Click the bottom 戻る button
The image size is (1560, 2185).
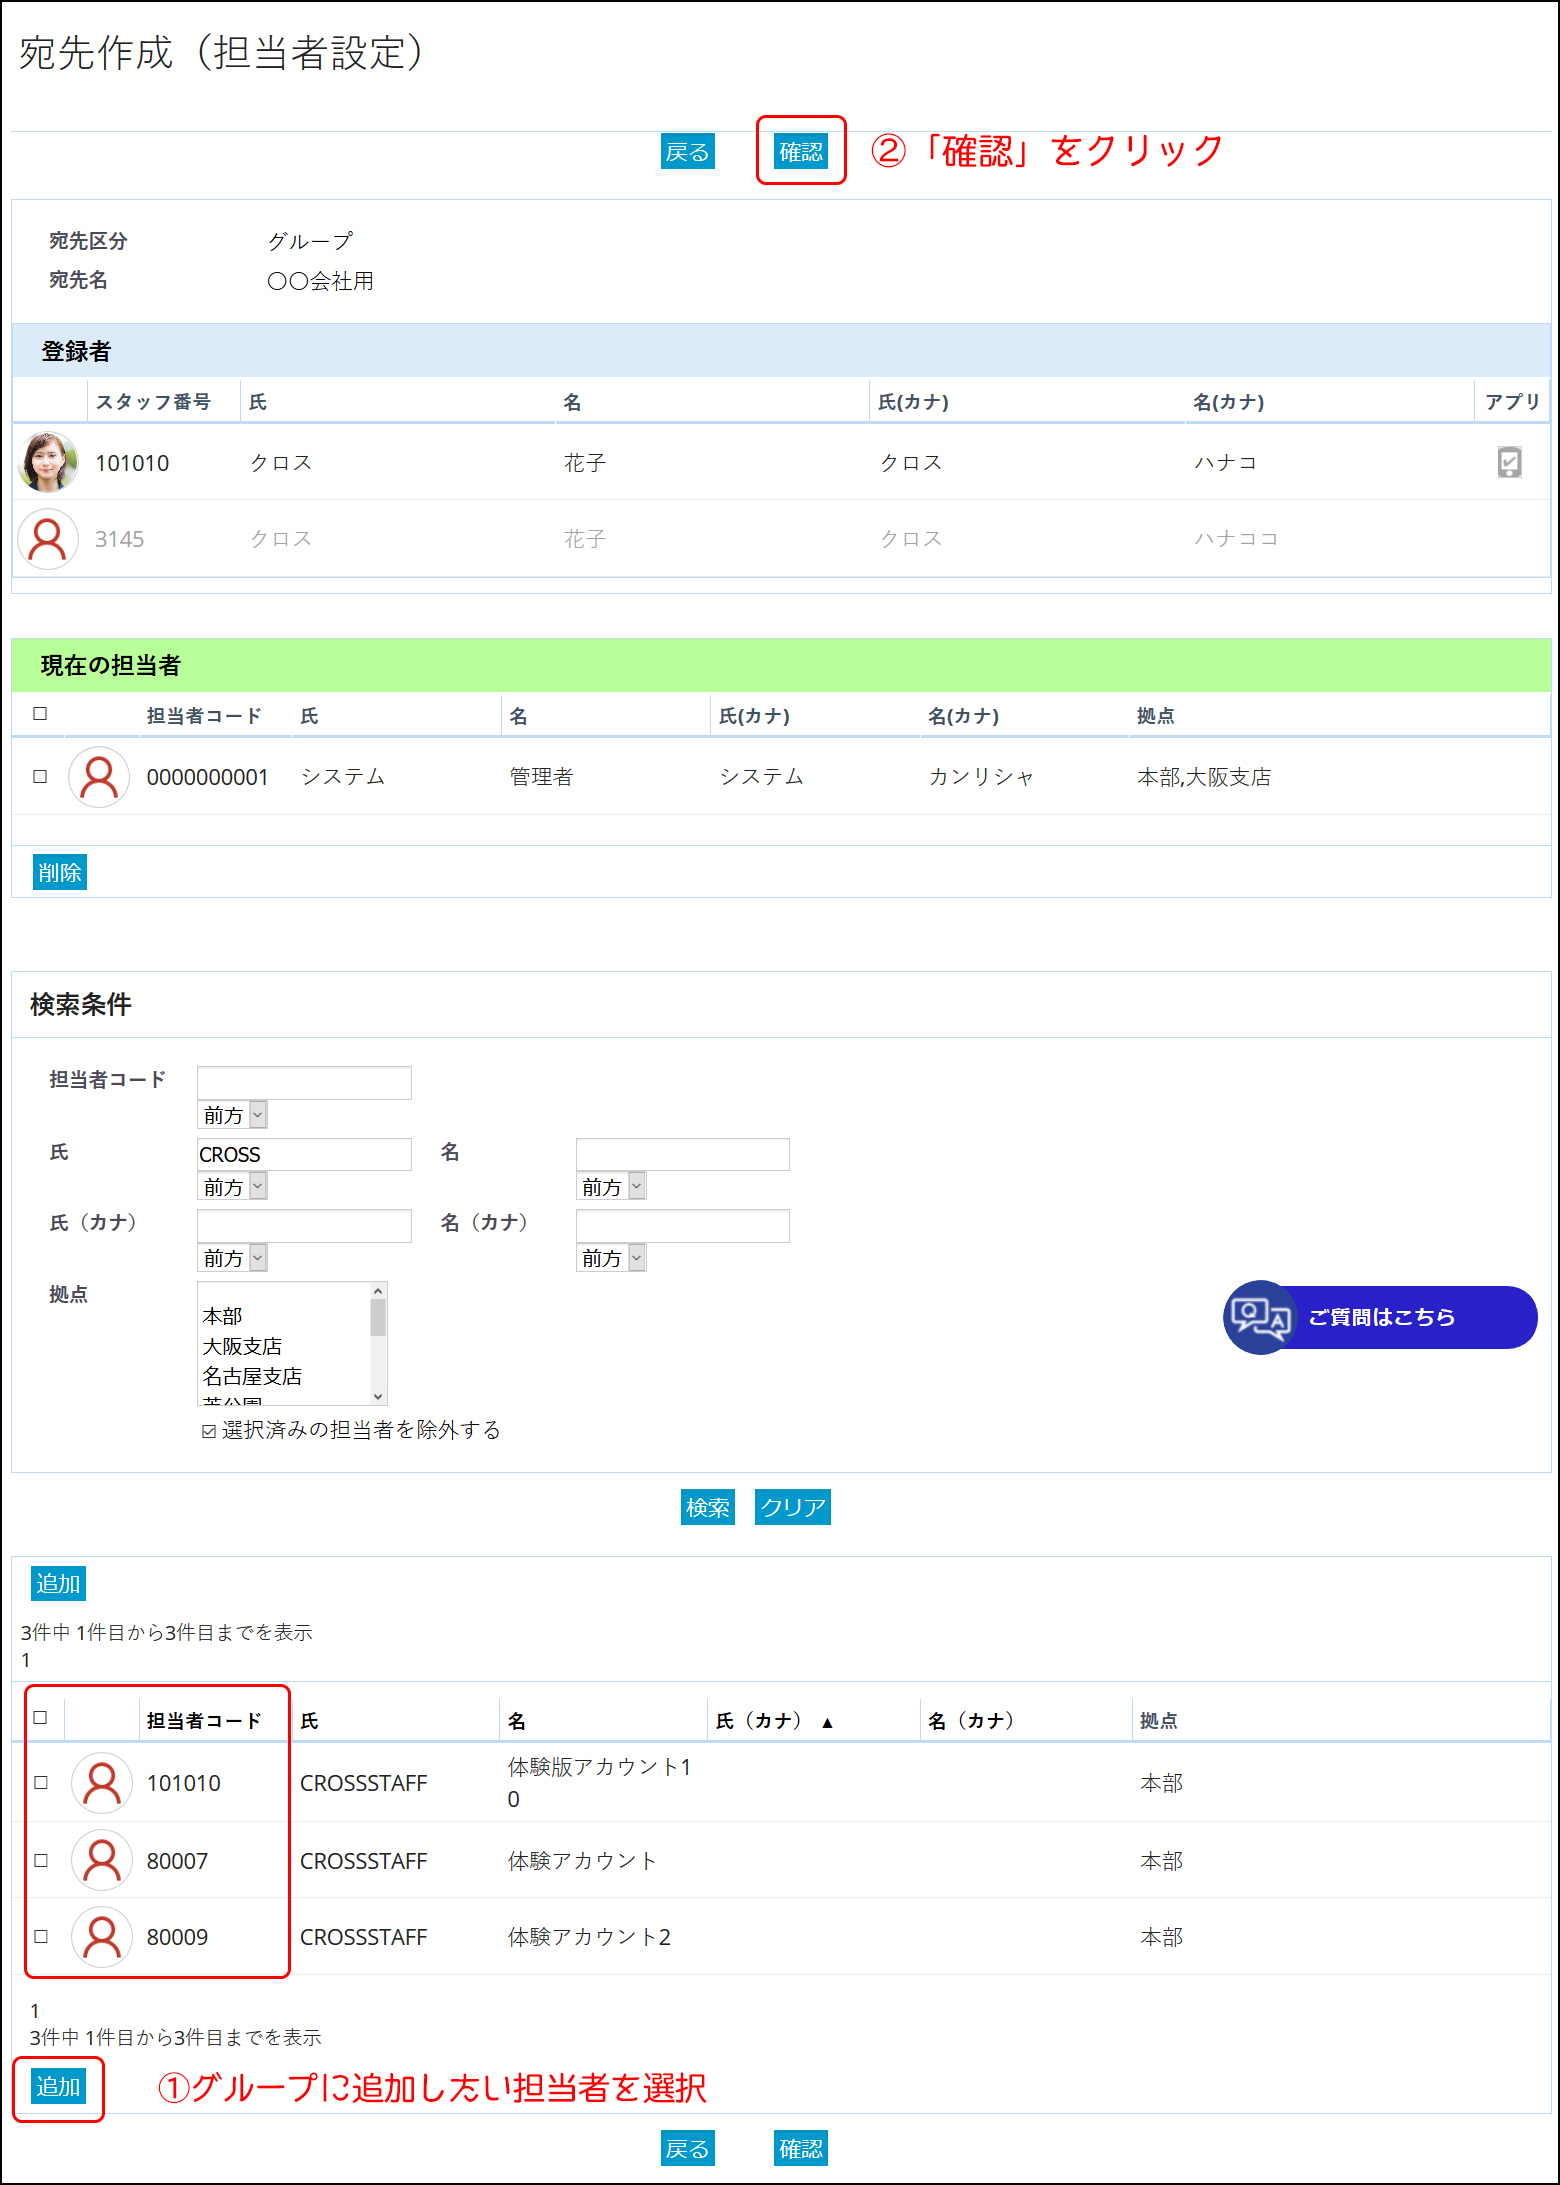pos(688,2148)
